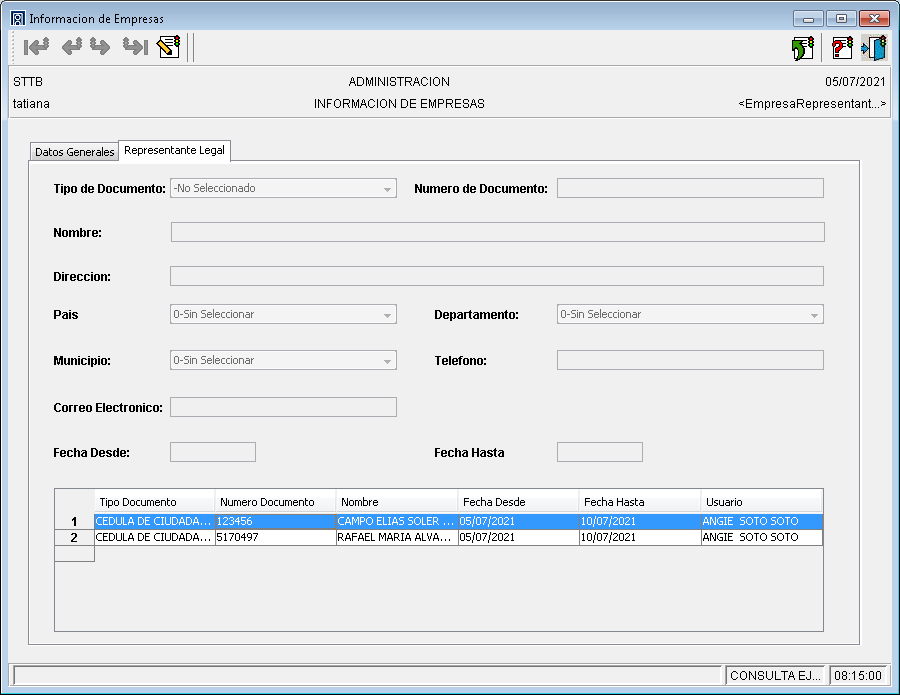Switch to the Datos Generales tab
This screenshot has height=695, width=900.
(74, 152)
